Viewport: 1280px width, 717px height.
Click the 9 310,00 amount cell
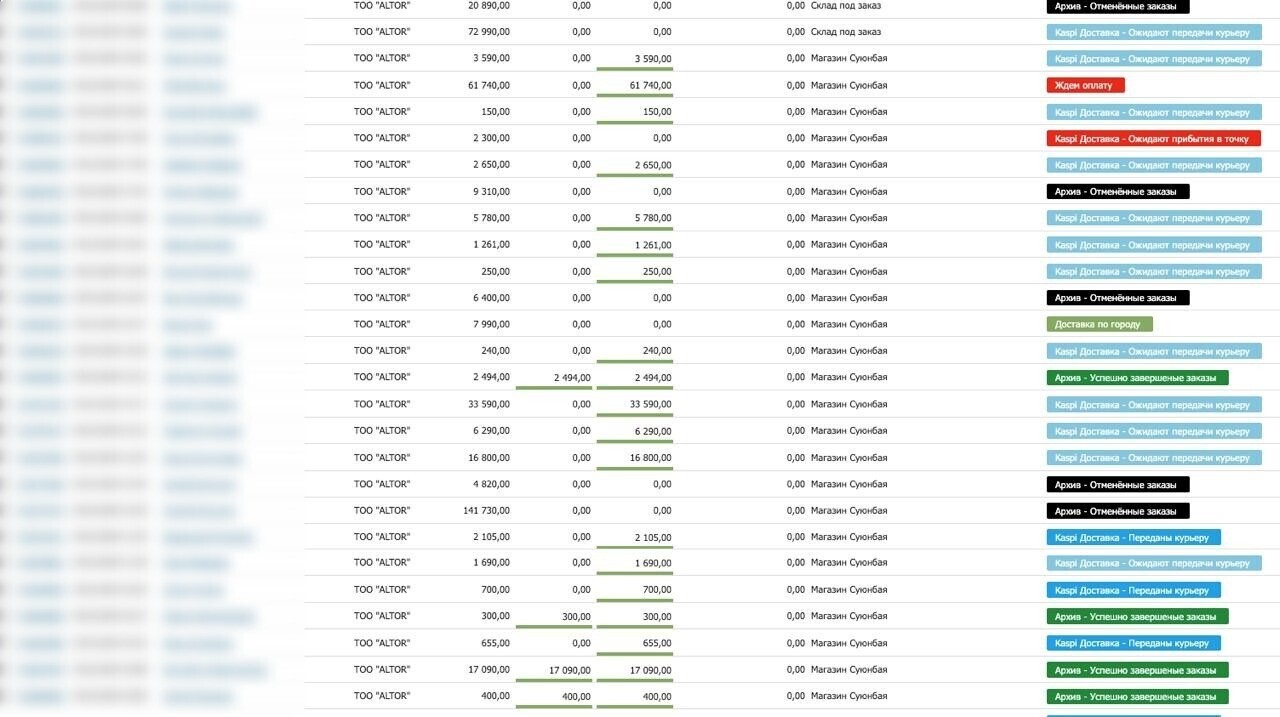[491, 191]
